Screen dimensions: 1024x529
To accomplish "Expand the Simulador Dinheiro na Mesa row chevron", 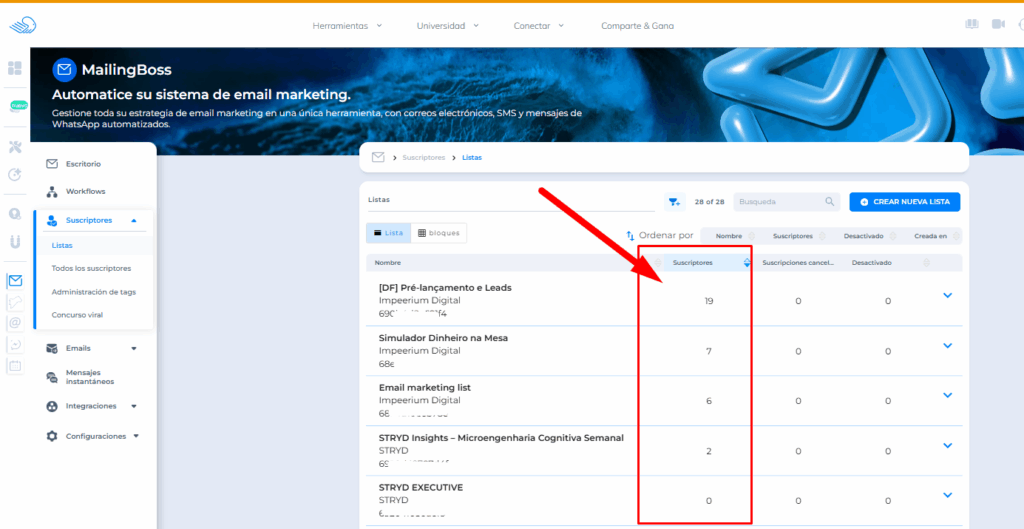I will 948,345.
